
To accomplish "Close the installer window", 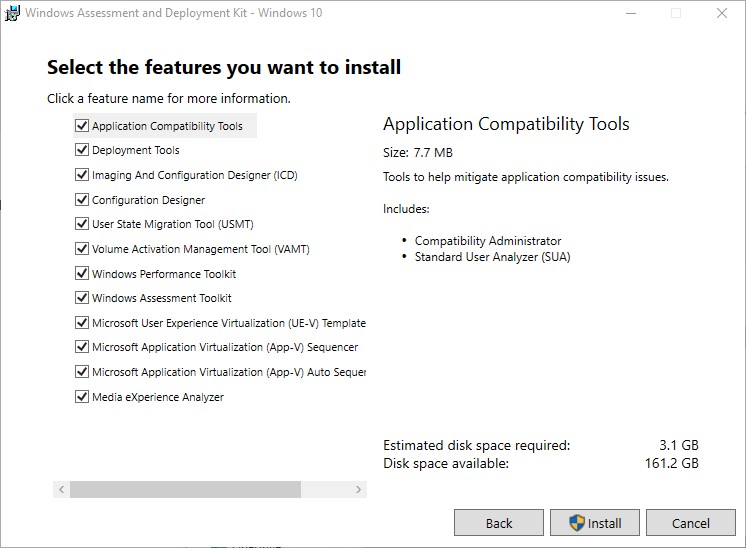I will click(722, 13).
